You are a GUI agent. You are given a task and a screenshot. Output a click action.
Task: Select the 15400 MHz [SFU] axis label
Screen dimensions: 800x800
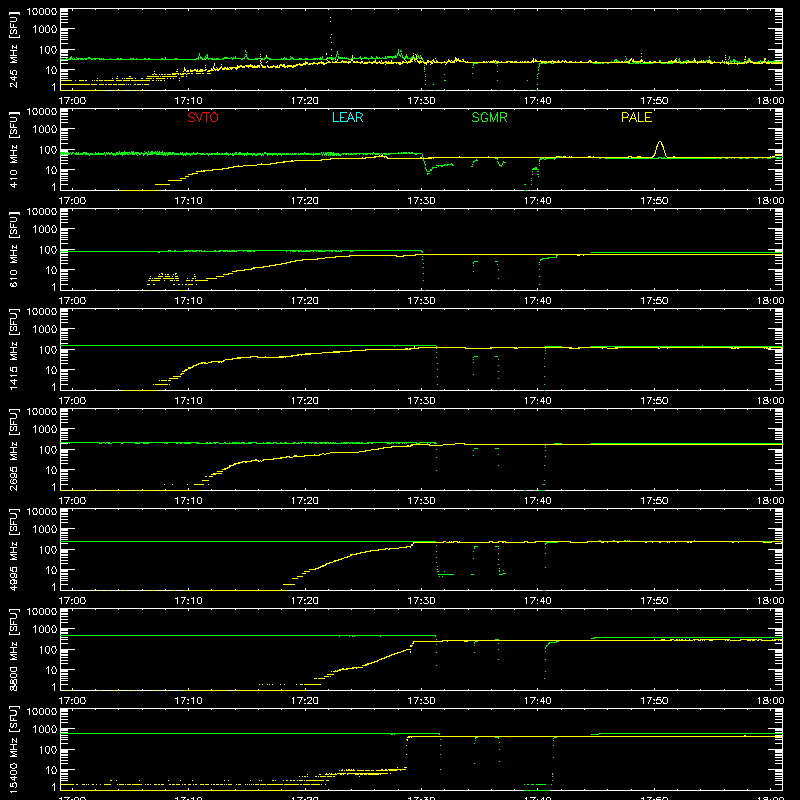(x=14, y=749)
